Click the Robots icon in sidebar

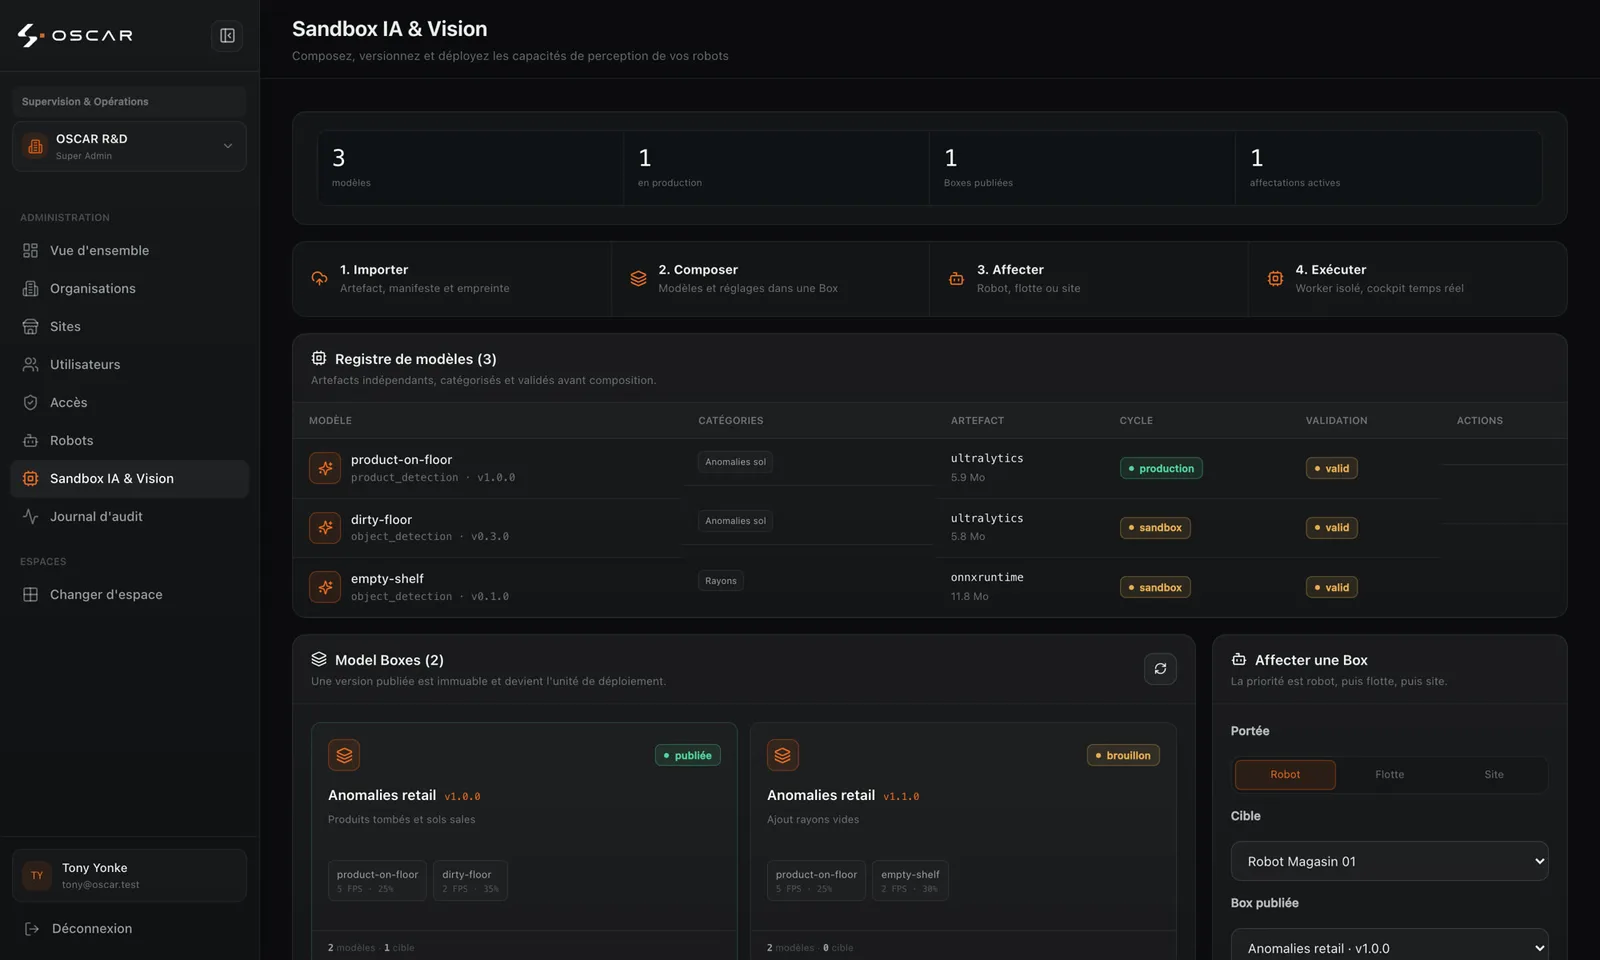click(x=31, y=441)
